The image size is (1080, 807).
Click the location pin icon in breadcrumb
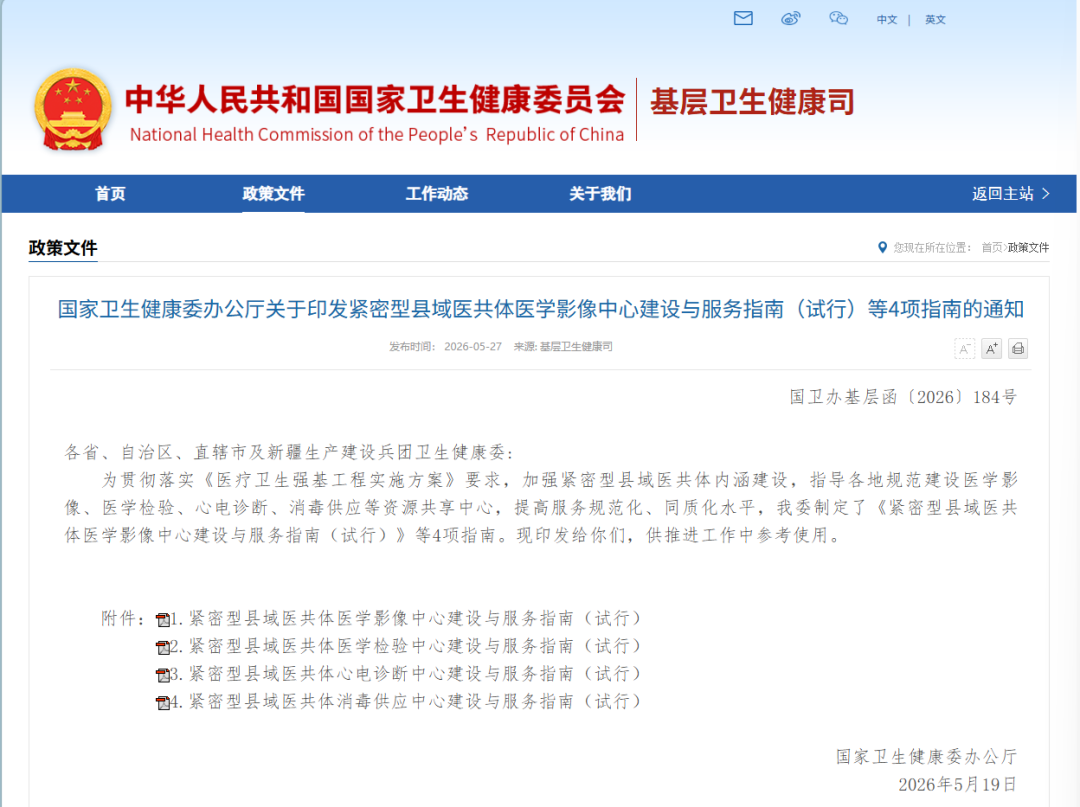pyautogui.click(x=882, y=247)
